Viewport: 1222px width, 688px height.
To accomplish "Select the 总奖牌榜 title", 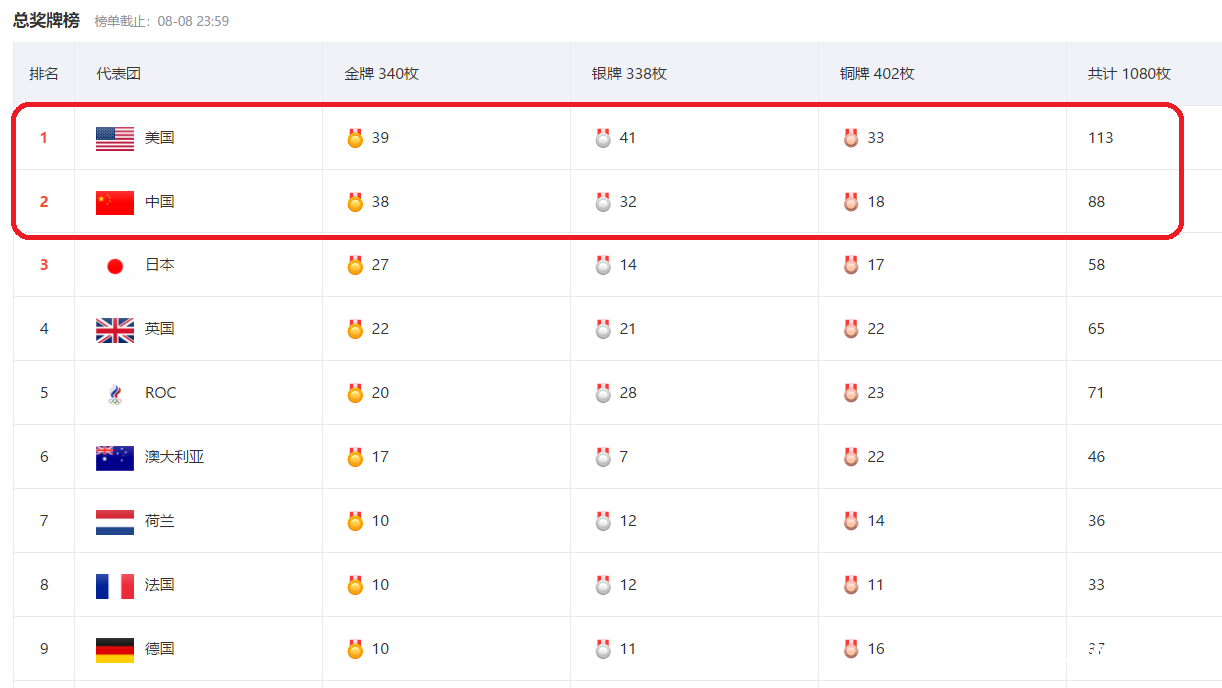I will 46,20.
